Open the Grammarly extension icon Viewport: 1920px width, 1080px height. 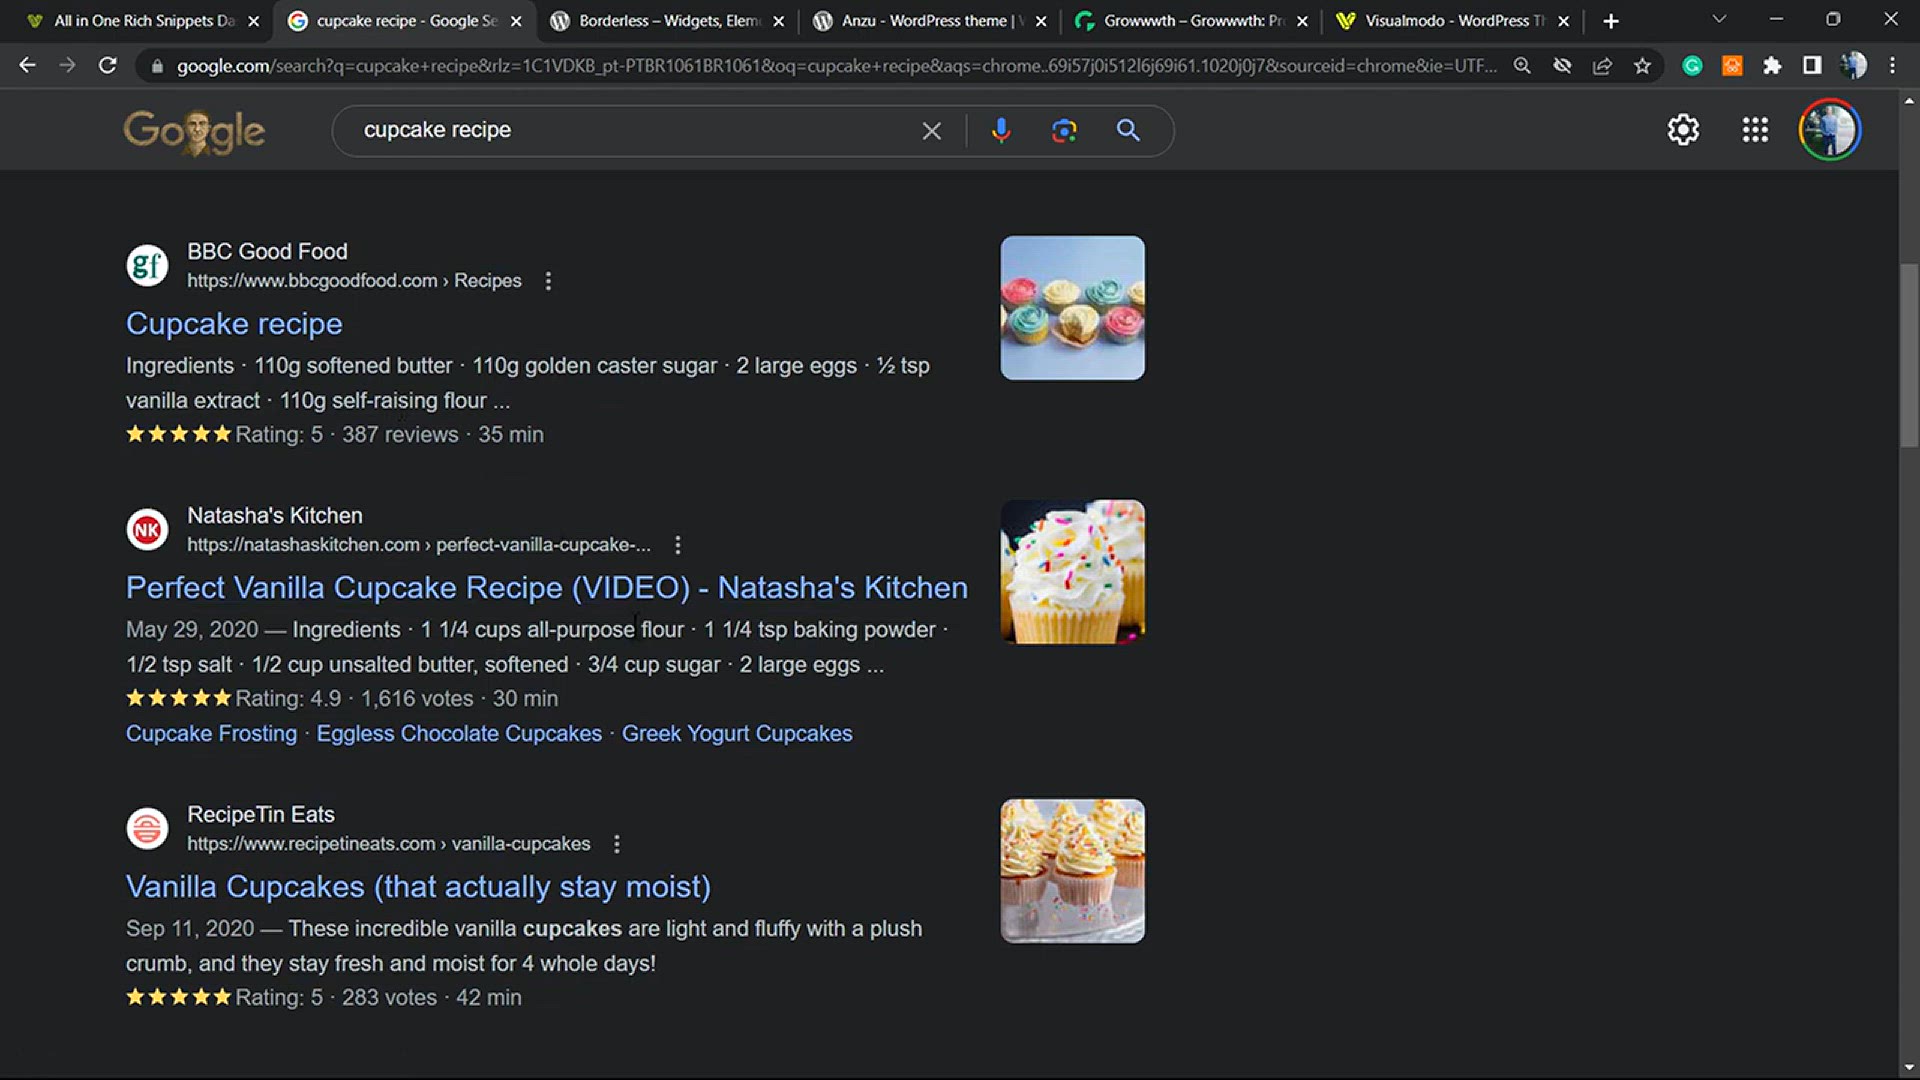1692,65
